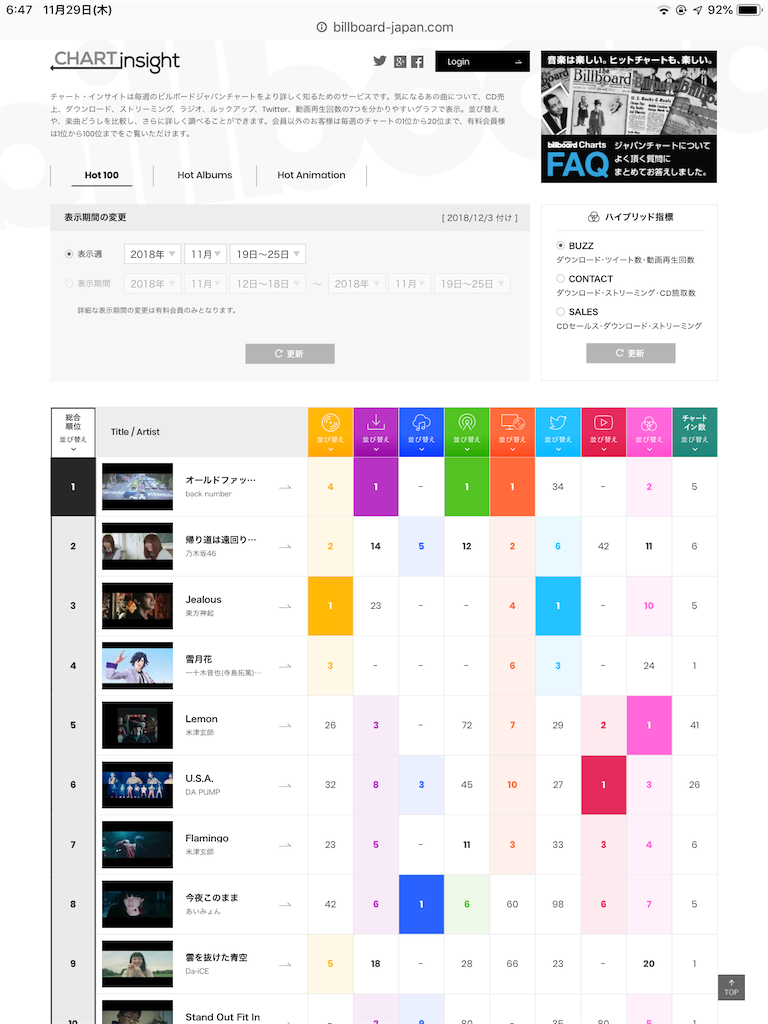Open trend arrow for 雲を抜けた青空 row
This screenshot has width=768, height=1024.
point(285,965)
